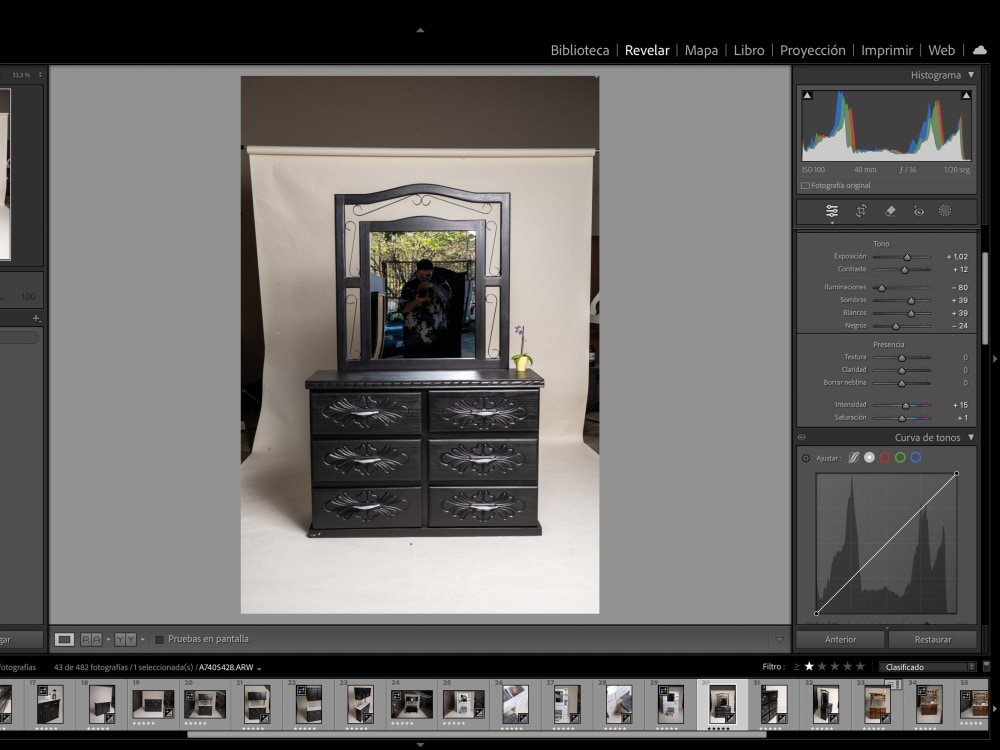
Task: Select filmstrip thumbnail number 31
Action: point(773,704)
